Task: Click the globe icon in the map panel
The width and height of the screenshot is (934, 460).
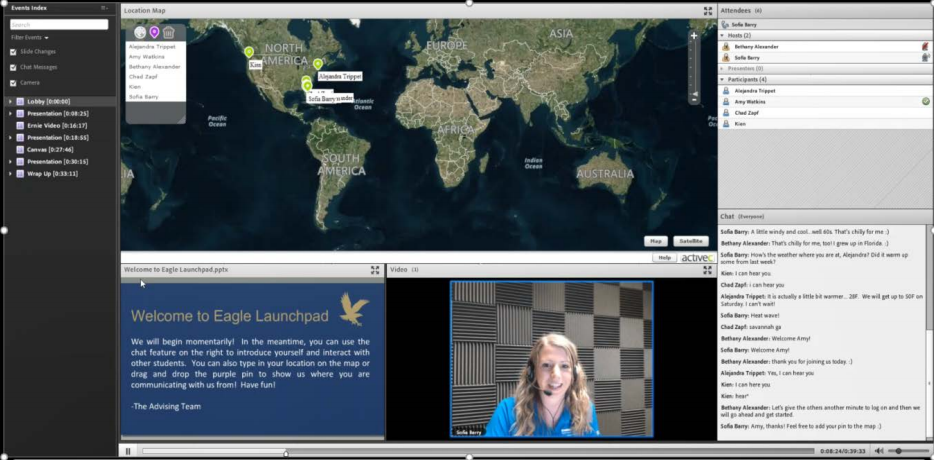Action: (140, 32)
